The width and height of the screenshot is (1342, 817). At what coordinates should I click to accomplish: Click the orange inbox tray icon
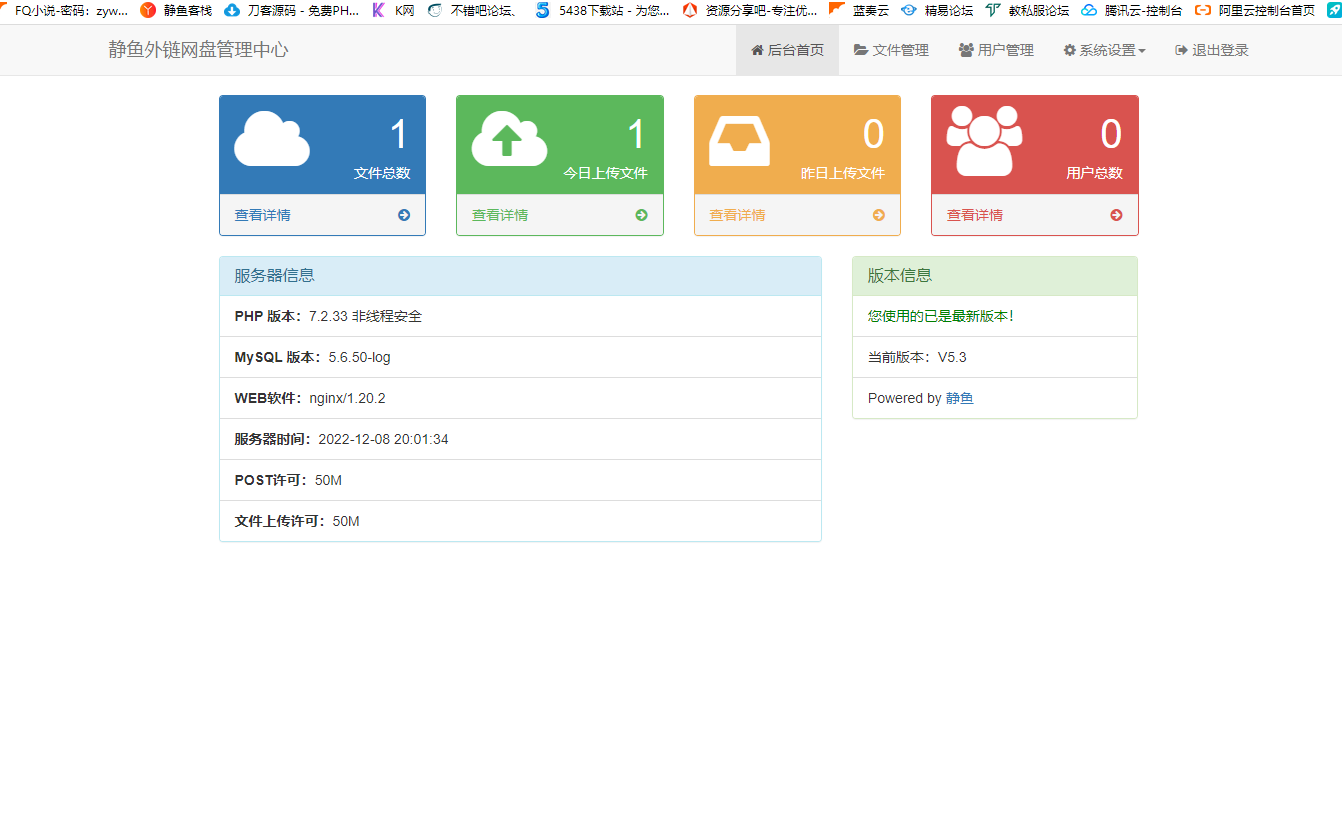tap(740, 141)
